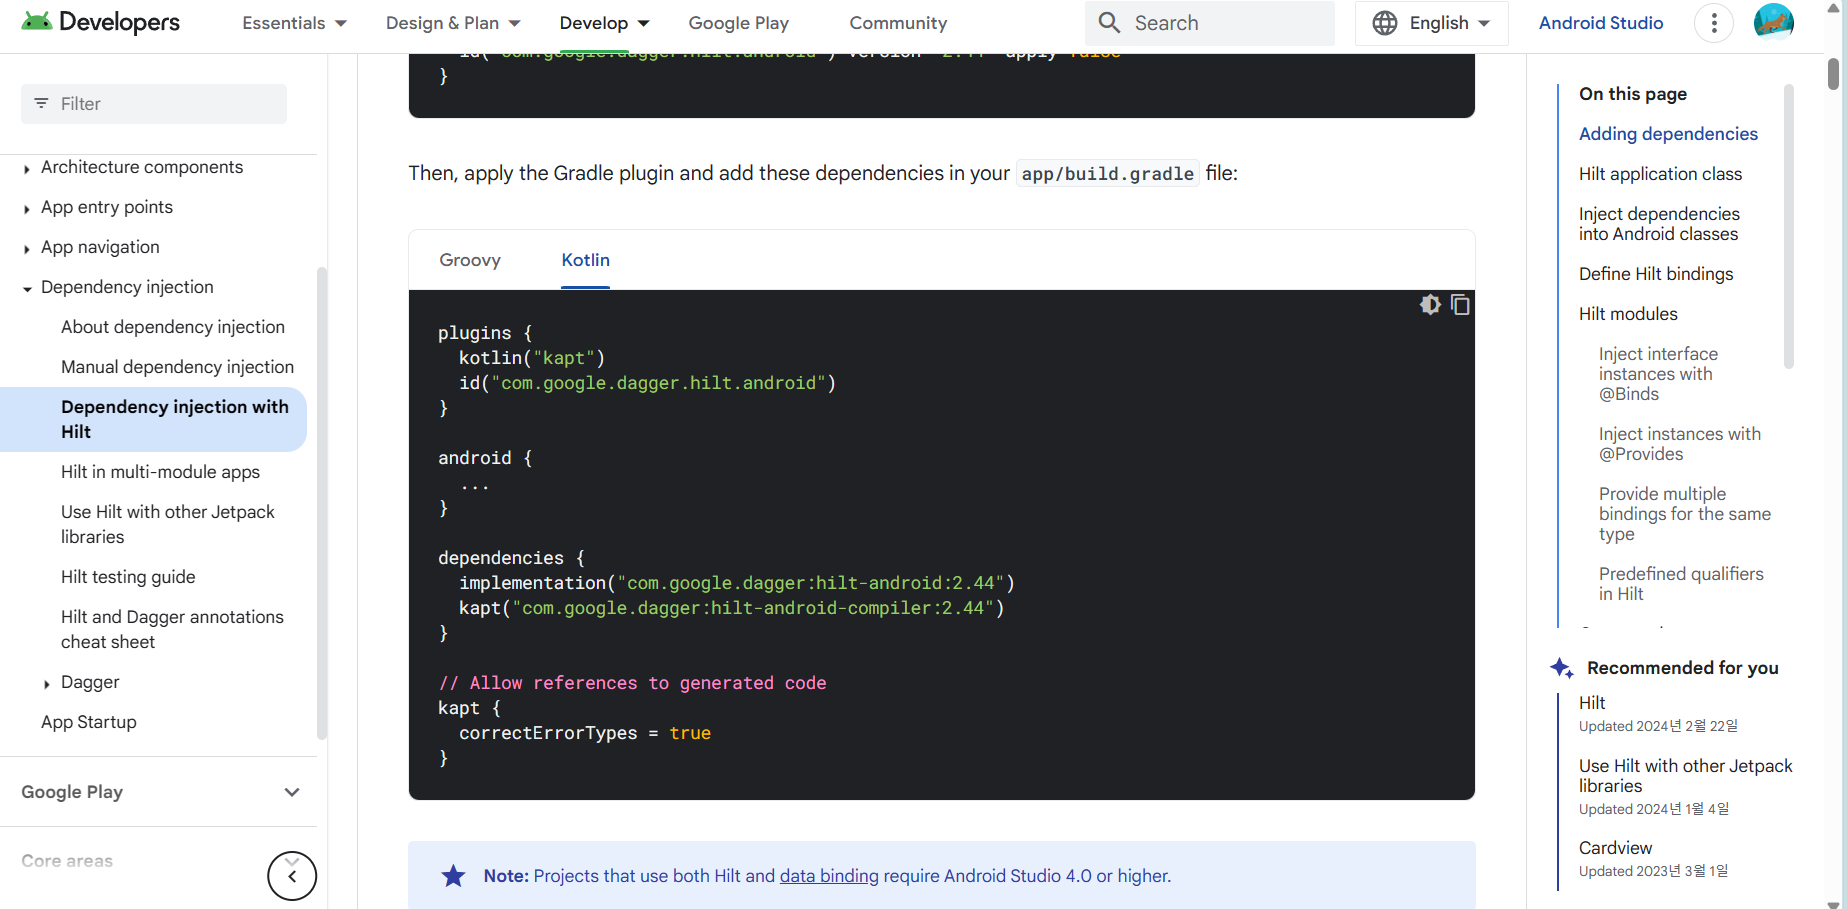Open Hilt testing guide page
Image resolution: width=1847 pixels, height=909 pixels.
pos(128,577)
